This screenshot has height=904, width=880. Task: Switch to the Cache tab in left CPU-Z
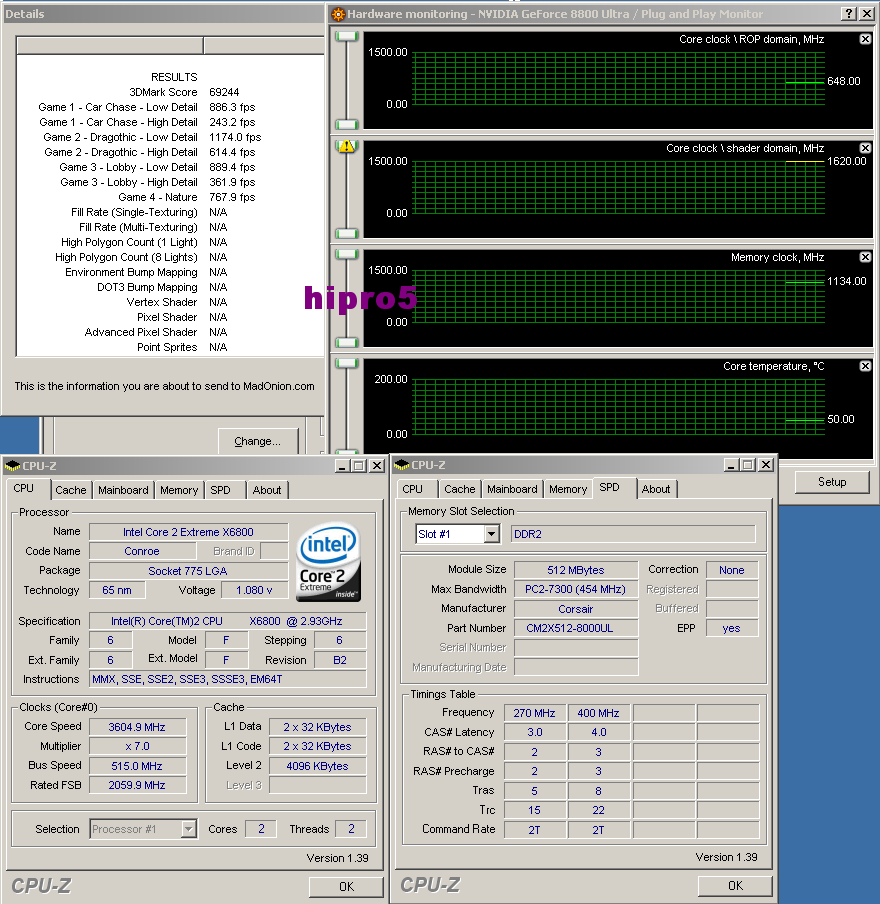tap(71, 489)
